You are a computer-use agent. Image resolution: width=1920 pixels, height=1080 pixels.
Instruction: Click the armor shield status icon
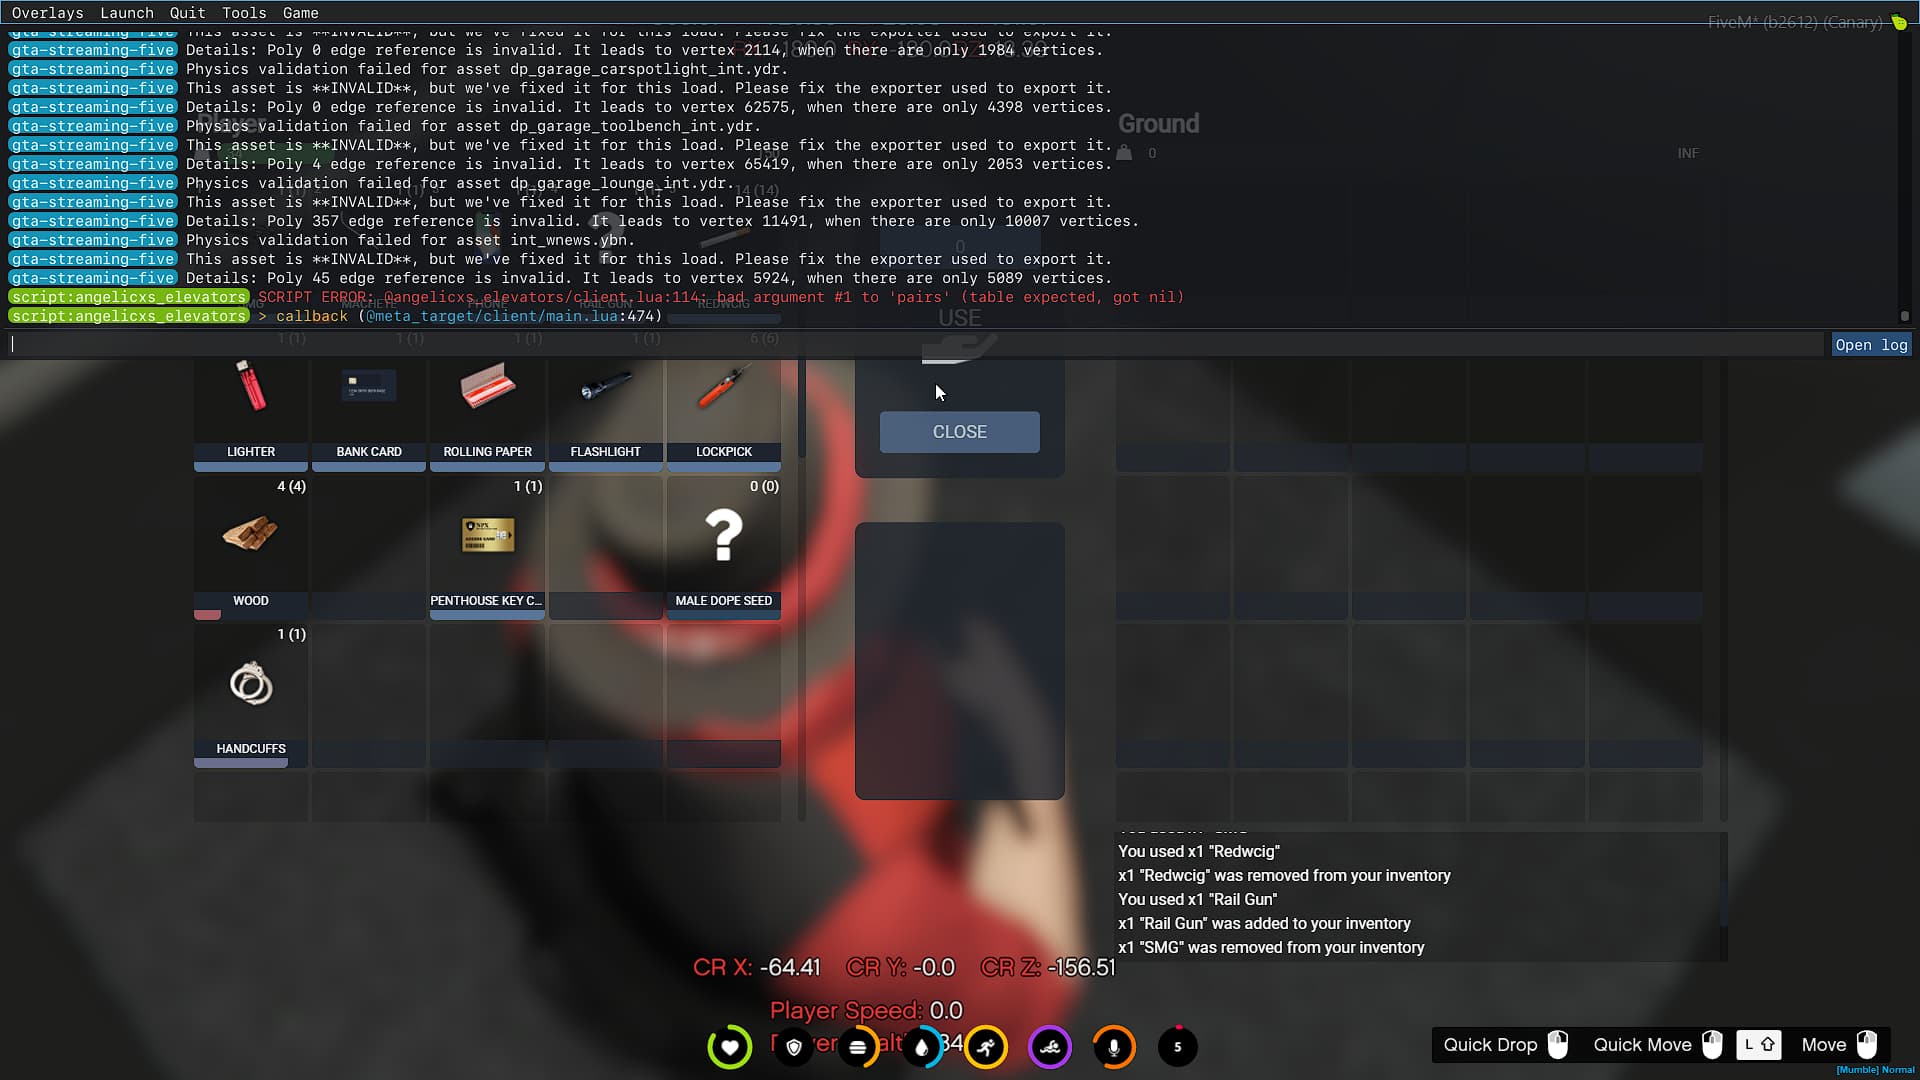click(x=794, y=1047)
